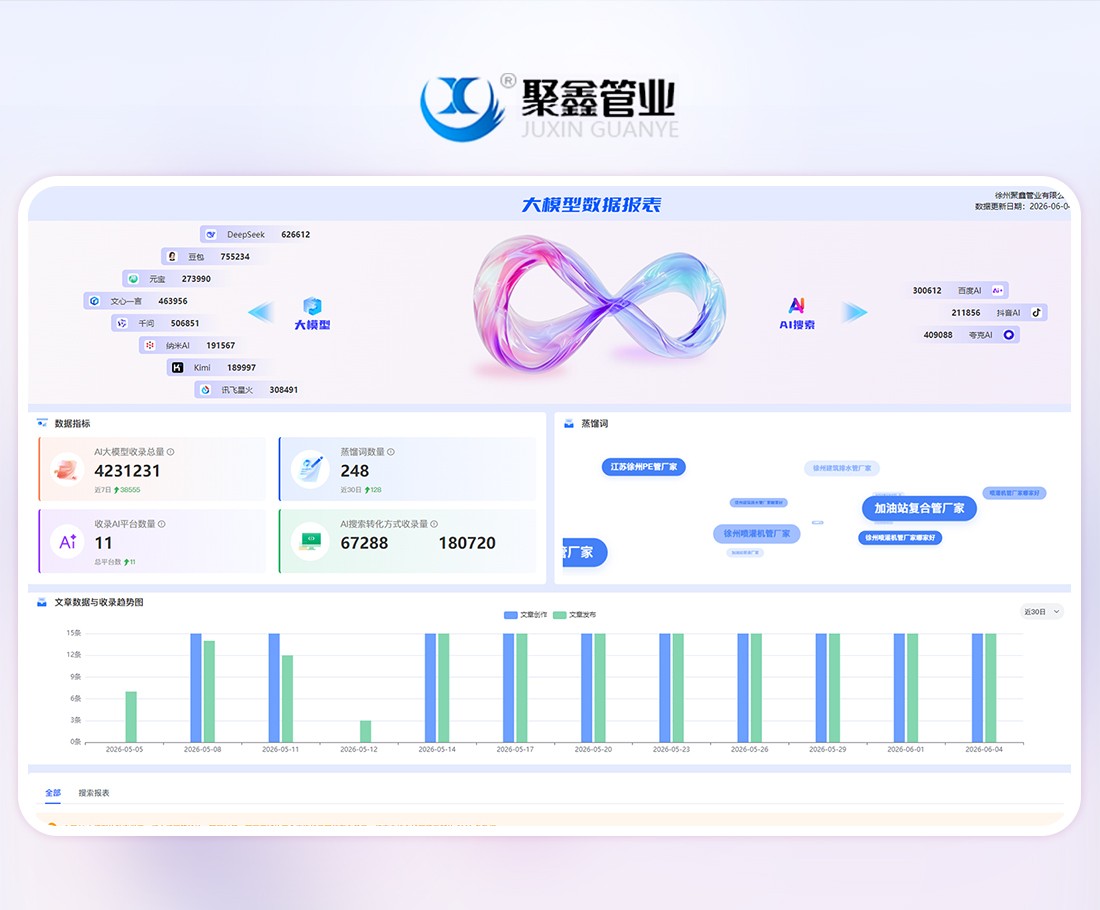Viewport: 1100px width, 910px height.
Task: Click the 夸克AI count 409088
Action: (938, 335)
